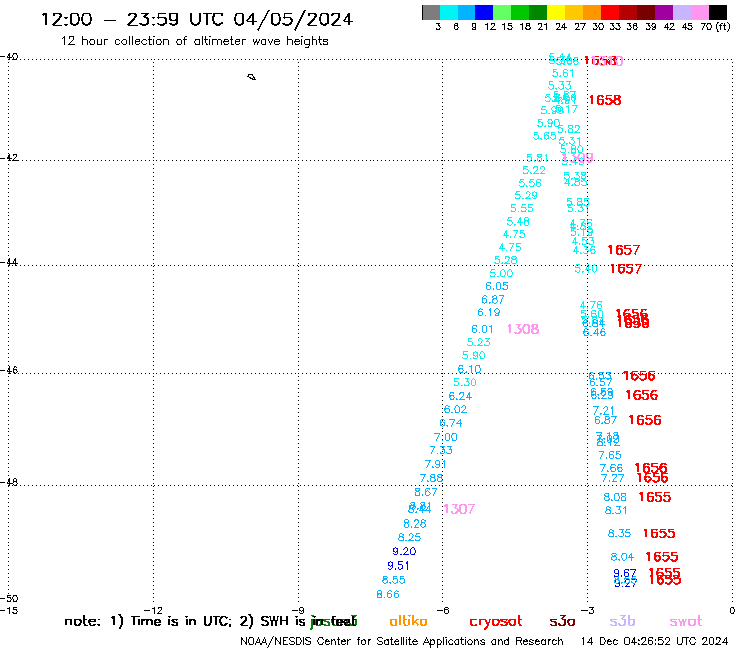Select the '7.88' wave height value

(431, 478)
